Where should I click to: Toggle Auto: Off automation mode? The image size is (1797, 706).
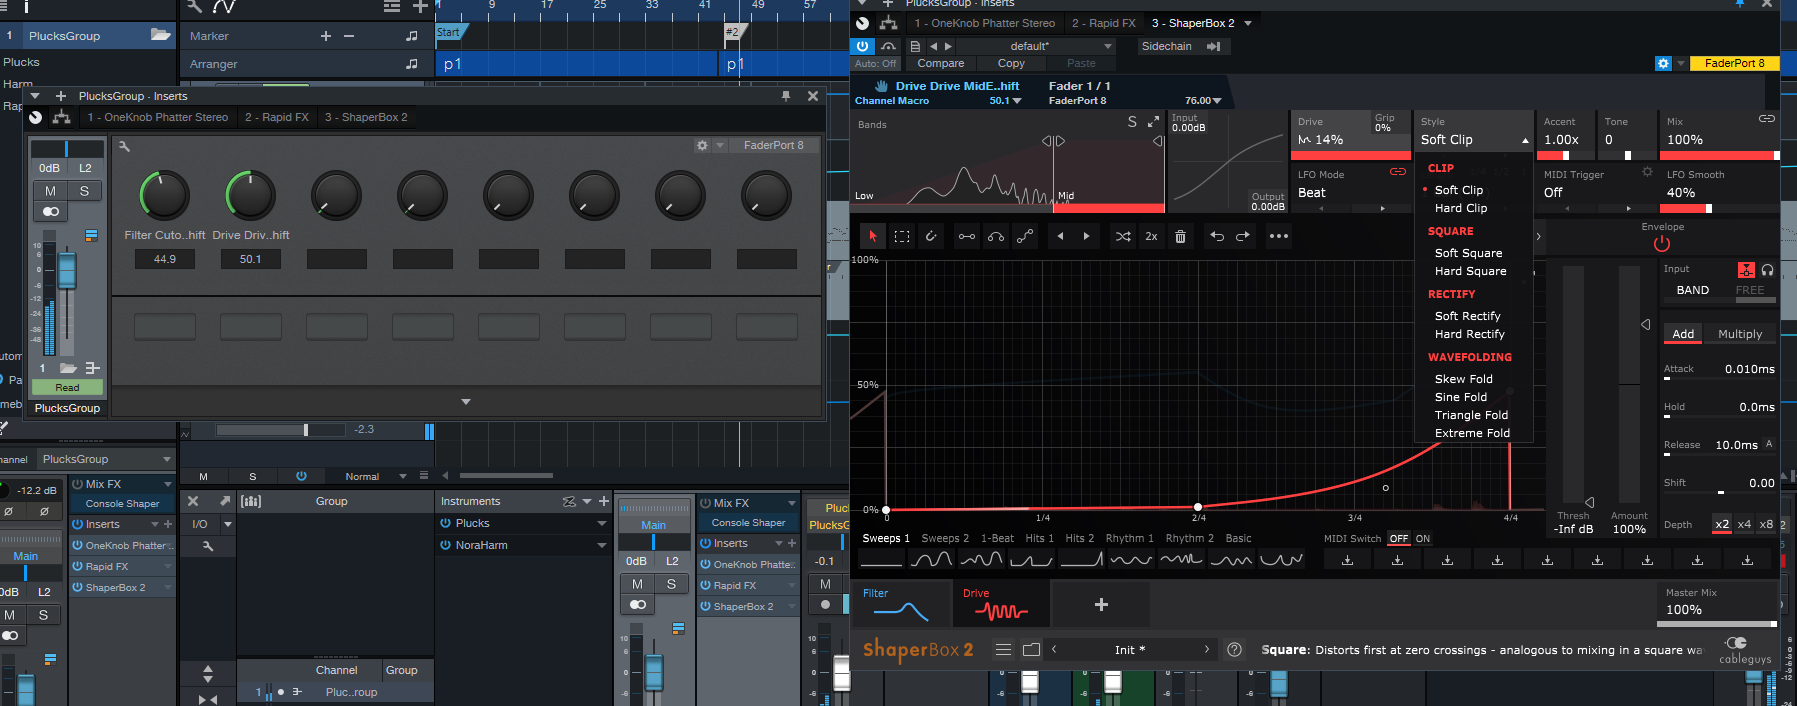click(875, 63)
